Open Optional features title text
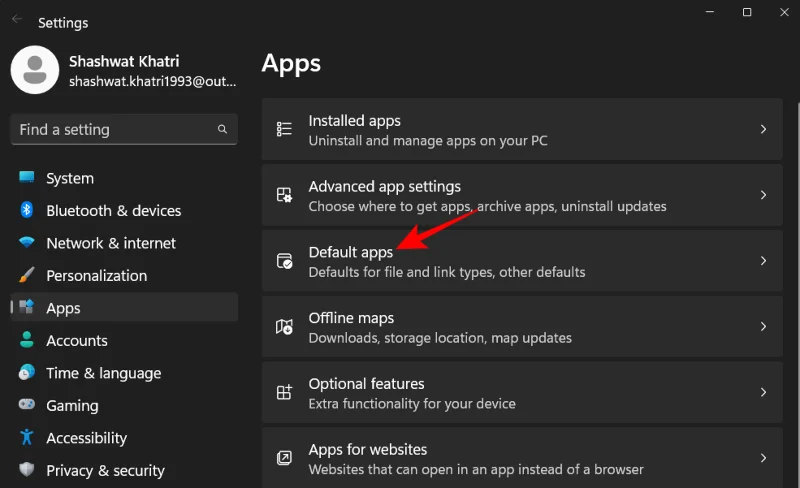The image size is (800, 488). click(366, 384)
